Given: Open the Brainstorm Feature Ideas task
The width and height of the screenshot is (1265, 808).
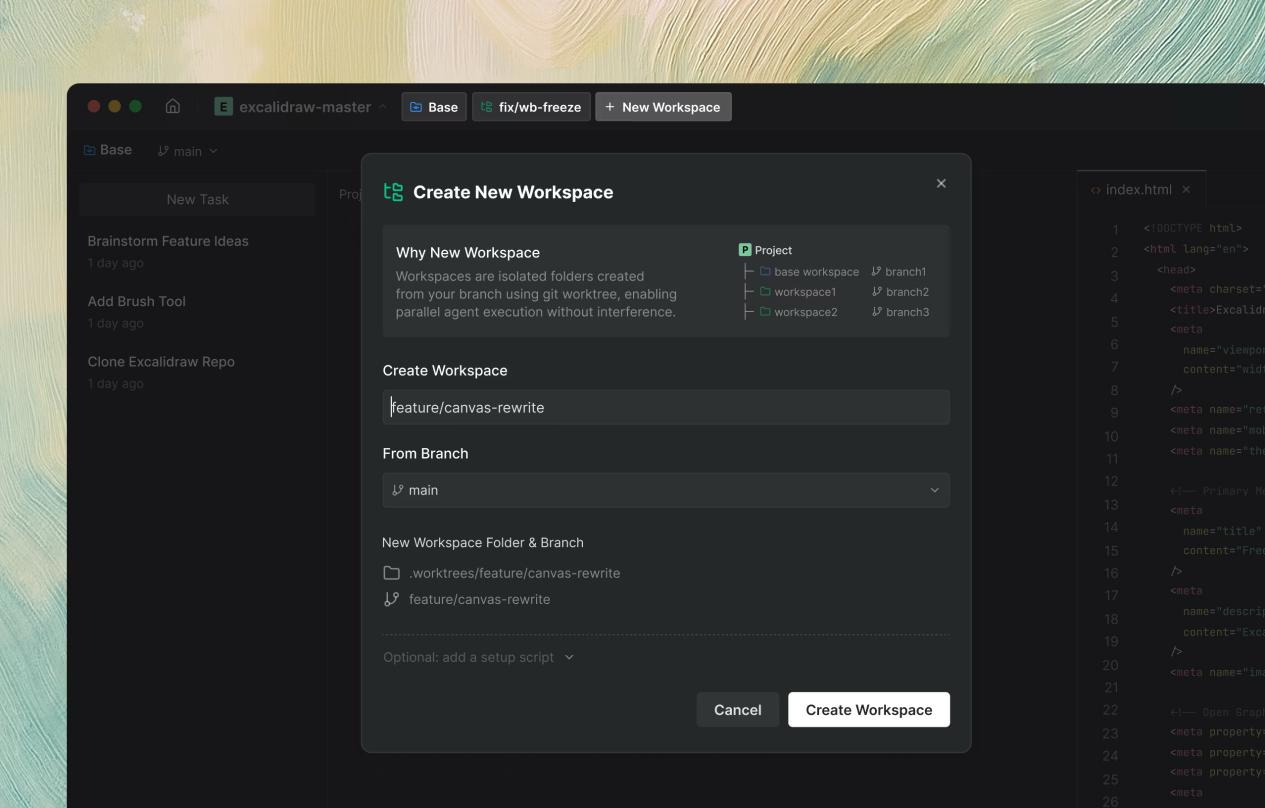Looking at the screenshot, I should 167,240.
